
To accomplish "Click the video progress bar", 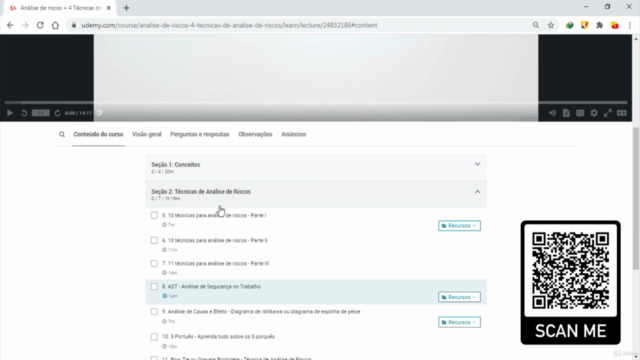I will point(316,102).
